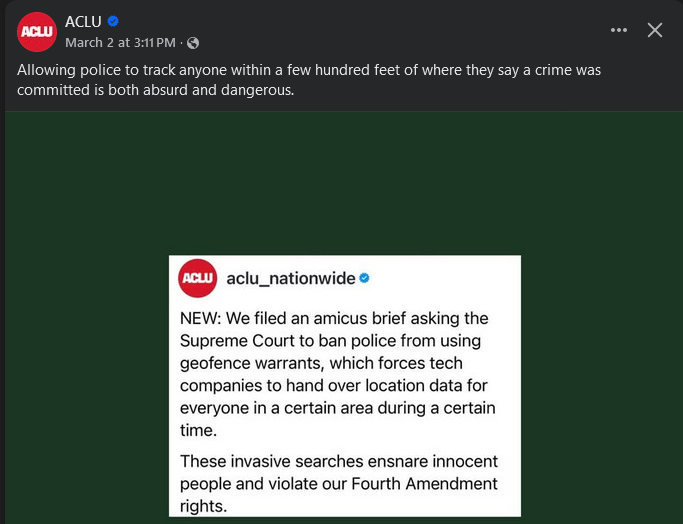Click the paragraph starting These invasive searches
This screenshot has width=683, height=524.
[x=338, y=483]
